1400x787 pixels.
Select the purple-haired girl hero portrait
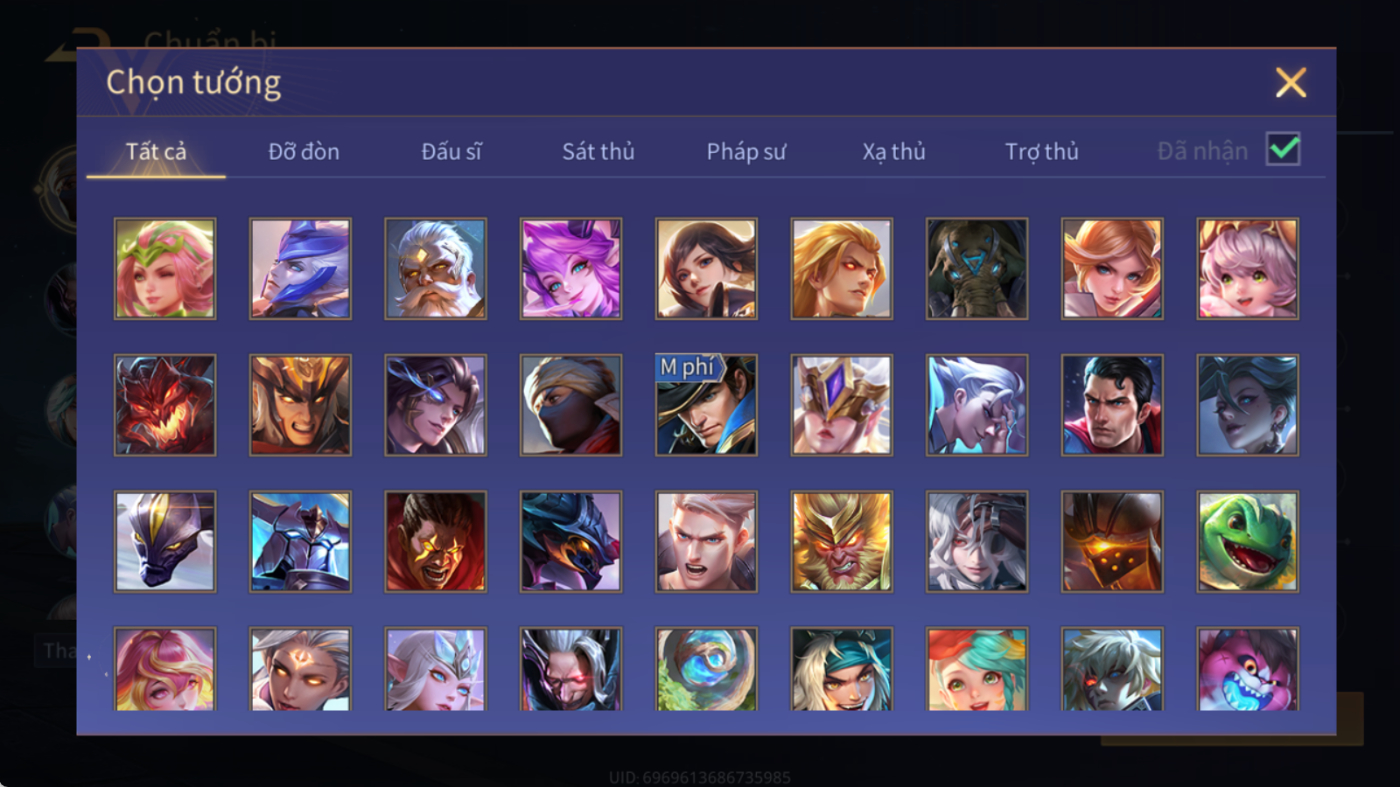(x=571, y=269)
